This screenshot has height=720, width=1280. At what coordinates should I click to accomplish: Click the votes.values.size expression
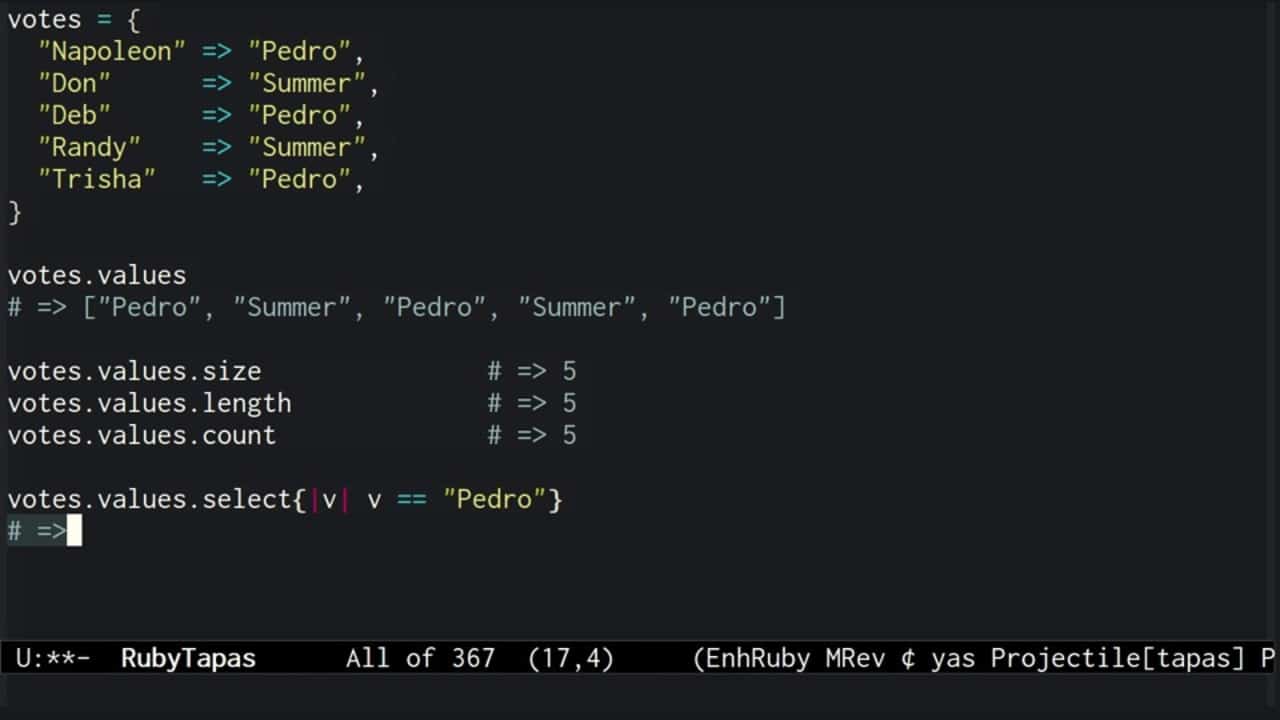(134, 371)
